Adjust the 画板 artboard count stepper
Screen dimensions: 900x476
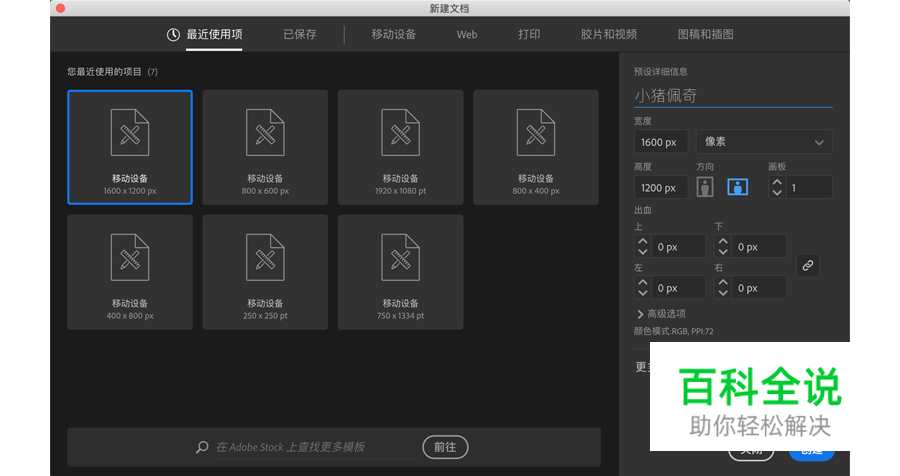pos(777,187)
